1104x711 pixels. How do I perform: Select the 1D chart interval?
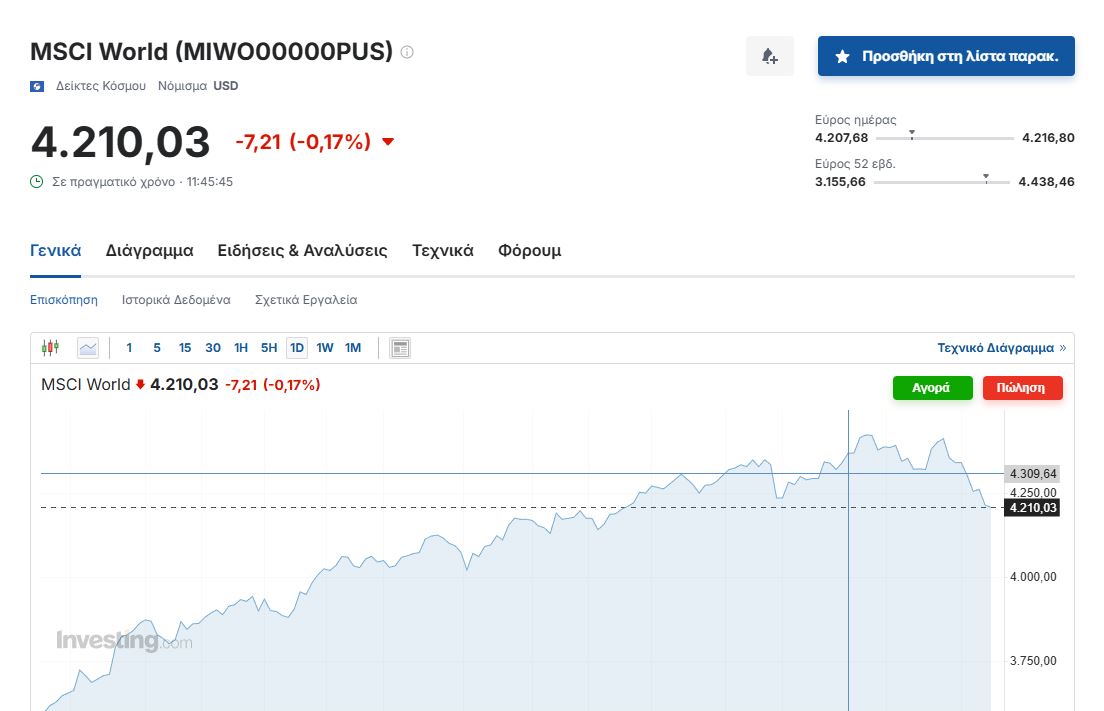pyautogui.click(x=296, y=348)
